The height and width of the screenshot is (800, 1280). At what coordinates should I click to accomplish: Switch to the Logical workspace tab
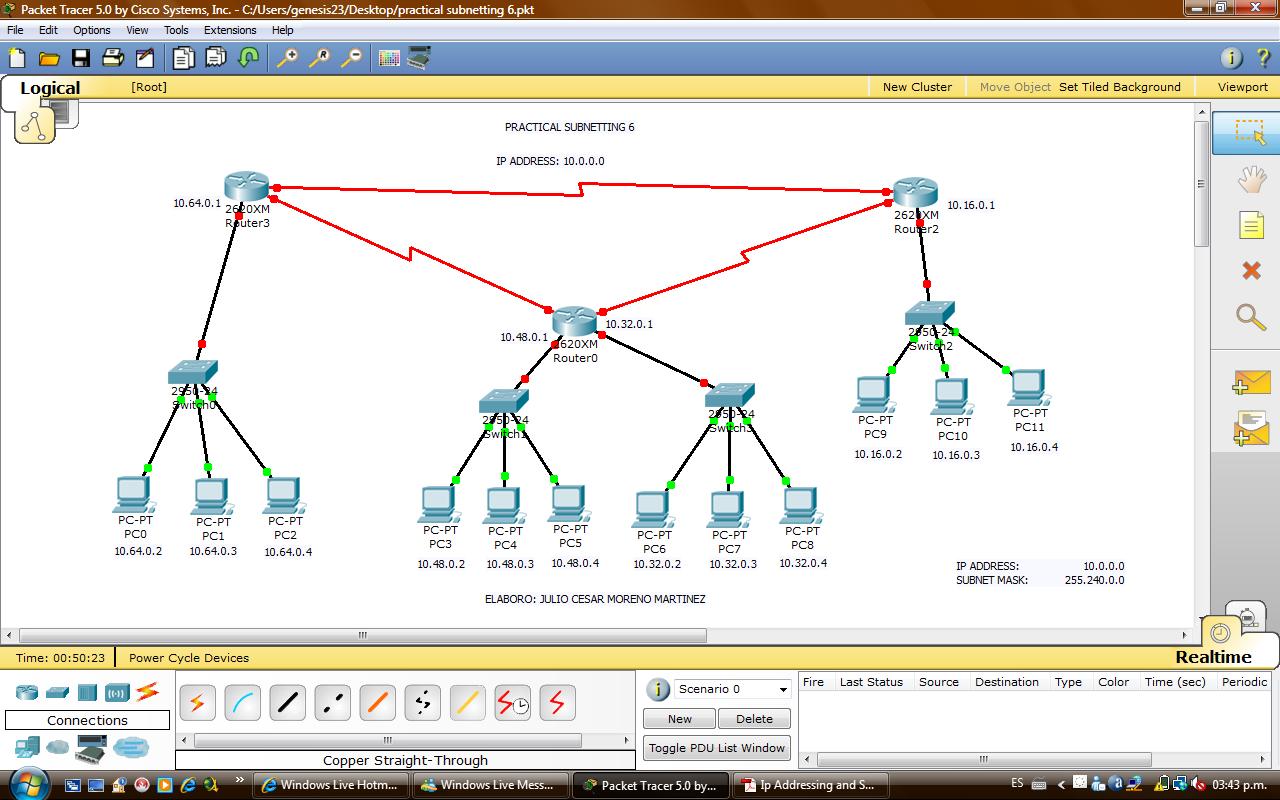(x=49, y=88)
